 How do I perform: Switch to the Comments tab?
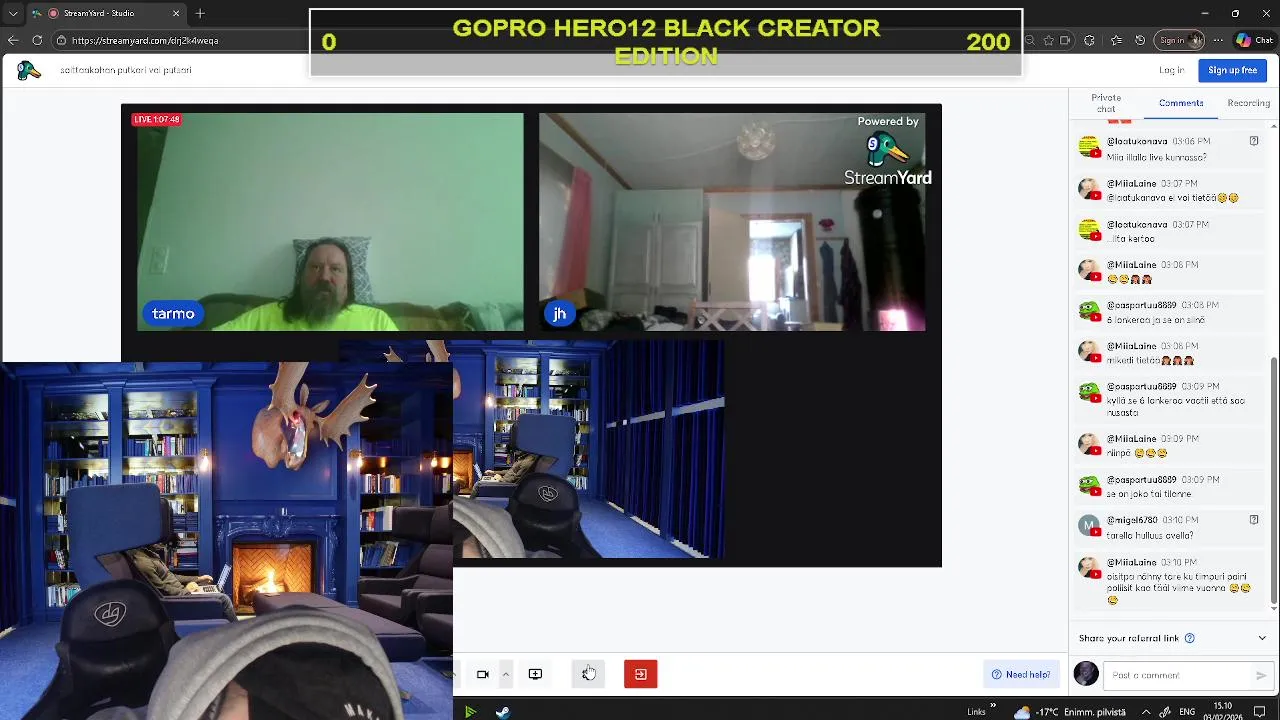1181,103
